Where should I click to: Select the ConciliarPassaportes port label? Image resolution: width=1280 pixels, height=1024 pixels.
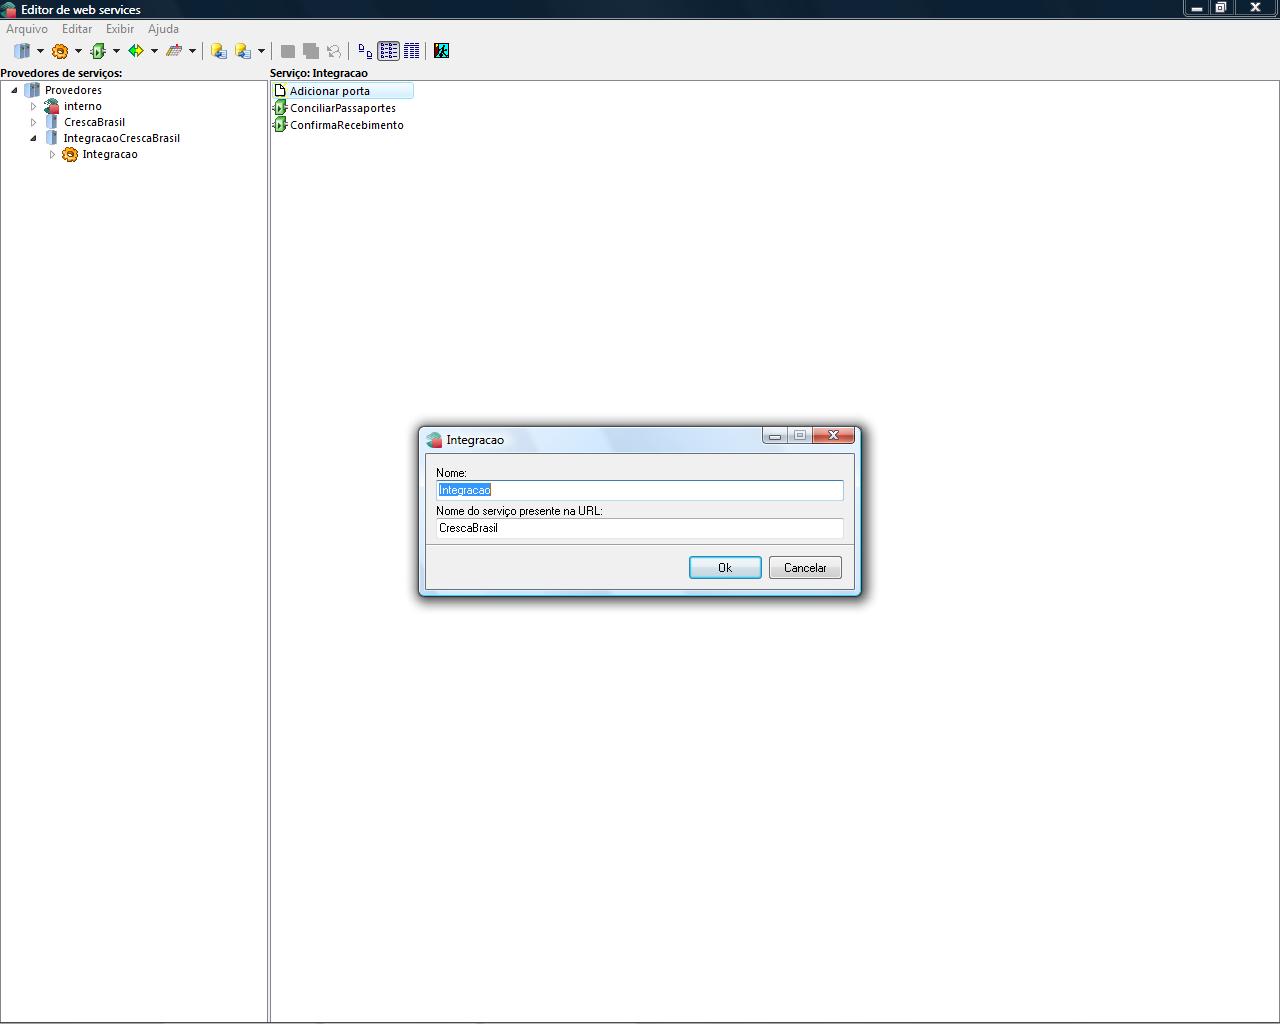pyautogui.click(x=343, y=108)
